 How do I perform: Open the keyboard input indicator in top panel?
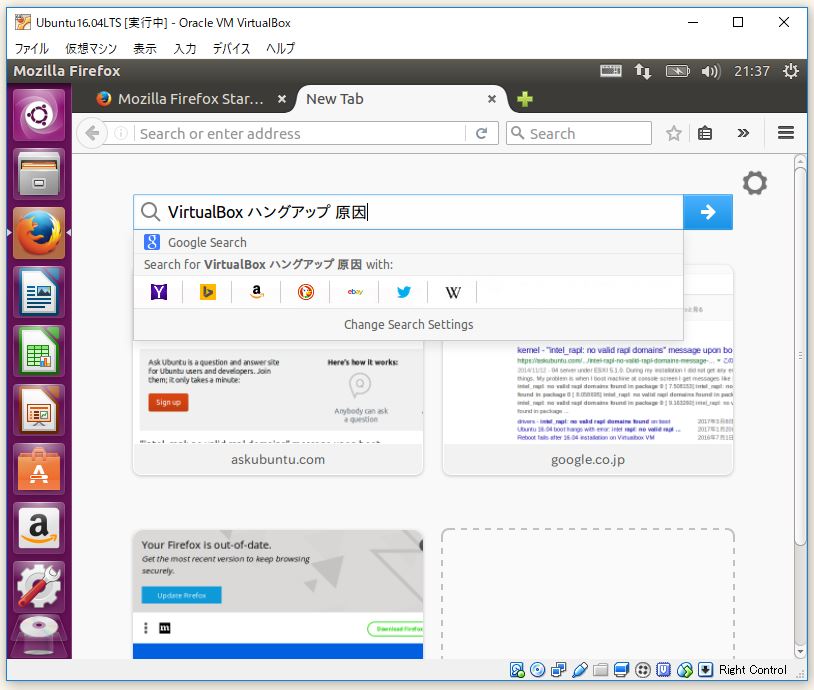pos(610,71)
